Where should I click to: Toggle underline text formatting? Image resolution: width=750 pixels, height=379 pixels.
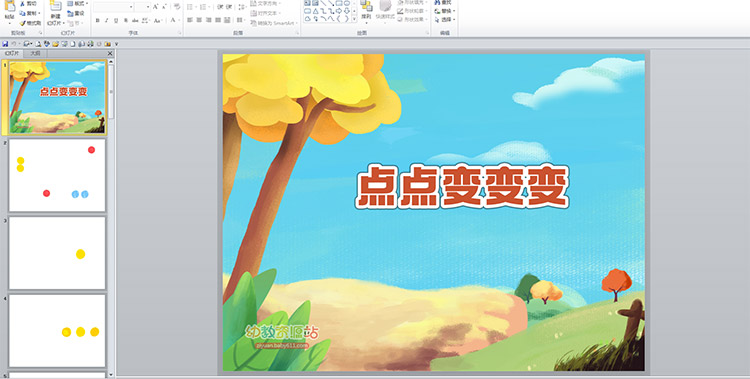(116, 21)
